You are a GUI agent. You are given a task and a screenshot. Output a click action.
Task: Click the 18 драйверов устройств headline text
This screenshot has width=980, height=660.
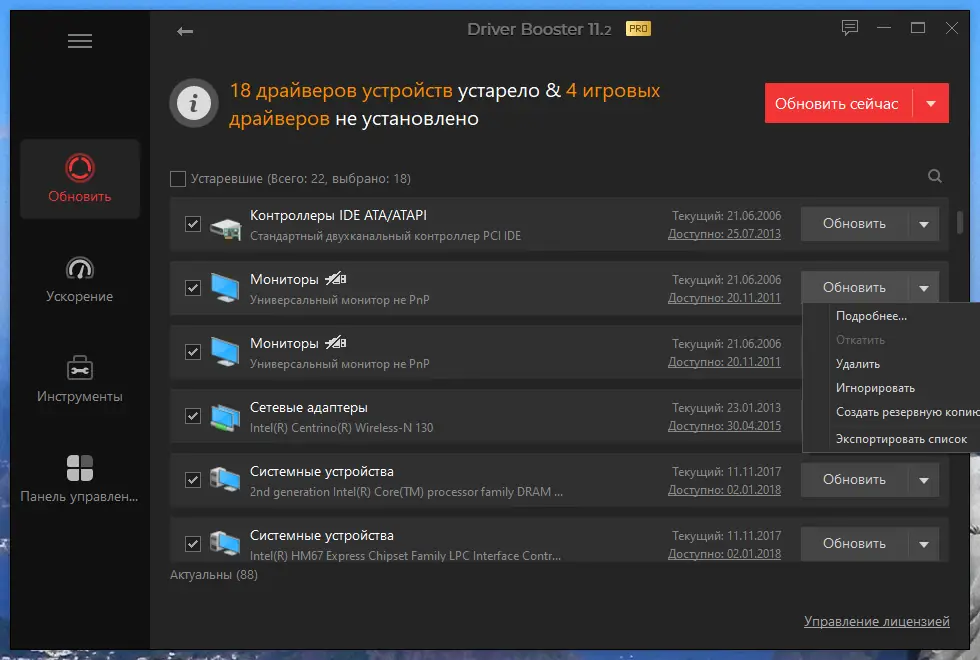point(341,91)
